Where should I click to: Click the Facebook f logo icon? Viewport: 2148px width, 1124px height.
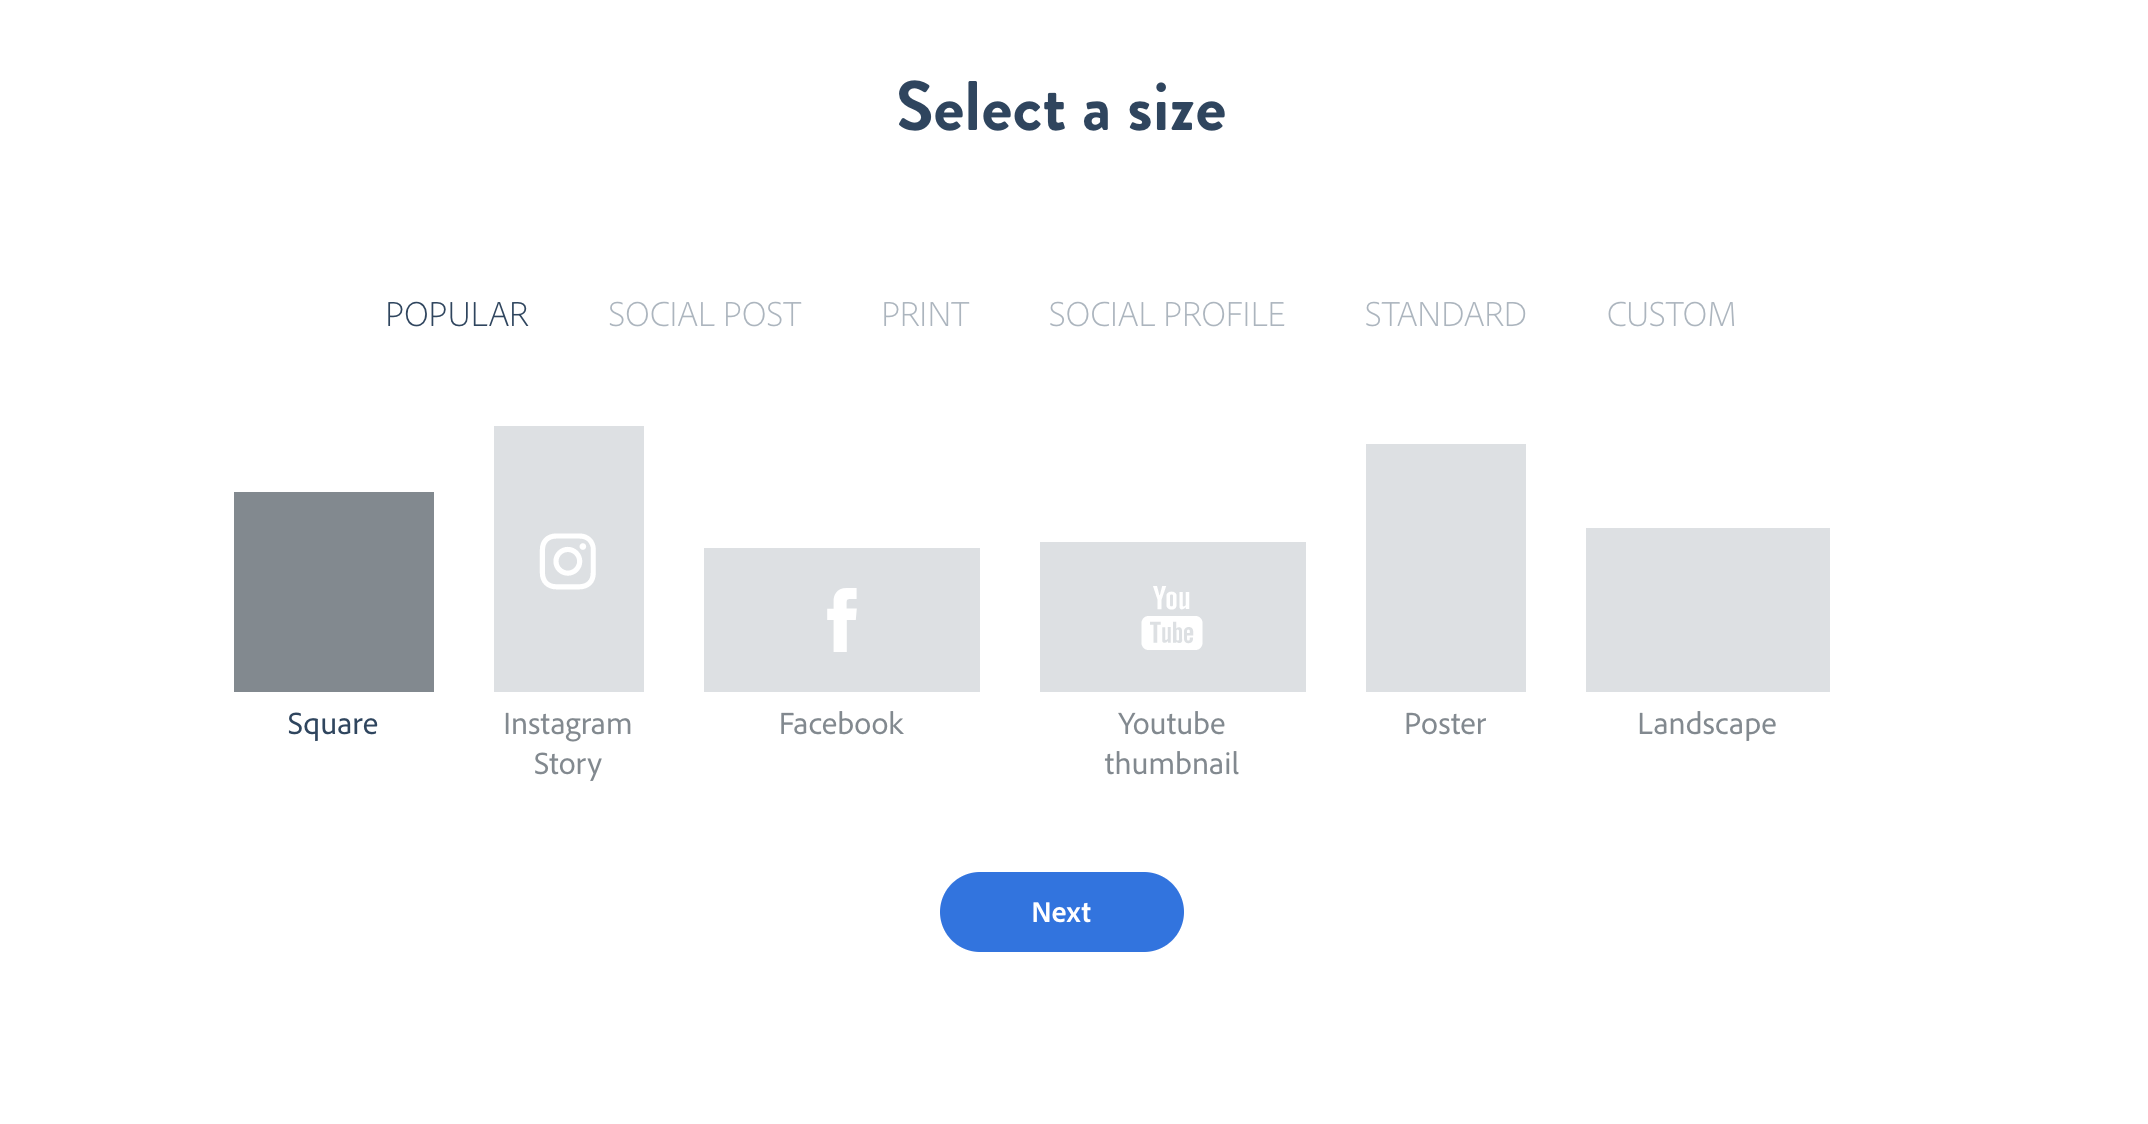[x=842, y=620]
